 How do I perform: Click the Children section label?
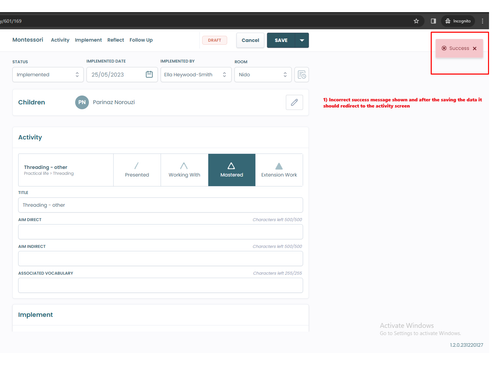tap(31, 102)
